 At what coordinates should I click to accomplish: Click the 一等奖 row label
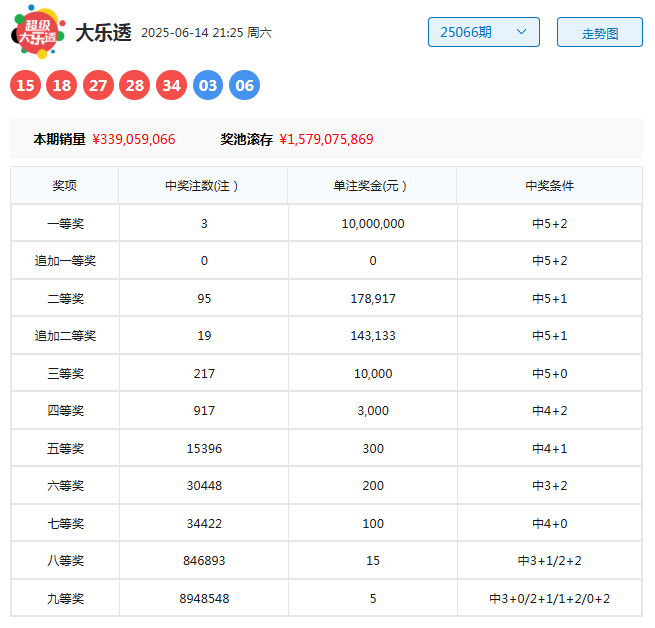point(66,224)
